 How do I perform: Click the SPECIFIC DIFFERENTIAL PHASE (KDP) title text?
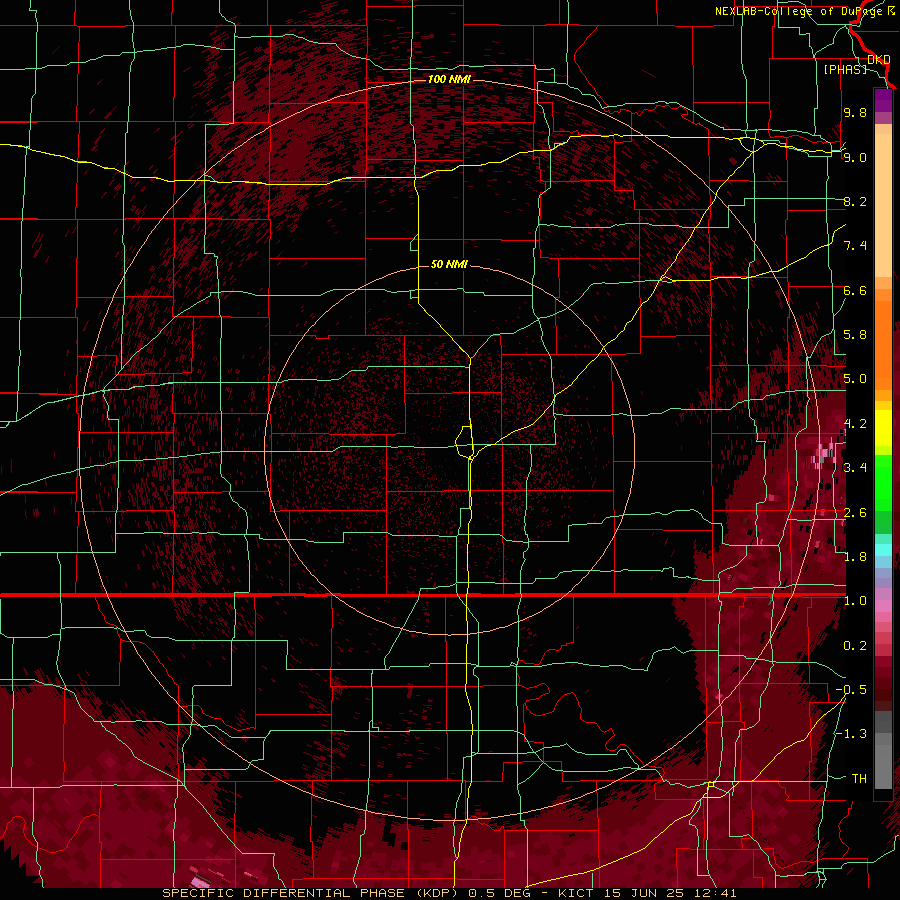tap(308, 893)
